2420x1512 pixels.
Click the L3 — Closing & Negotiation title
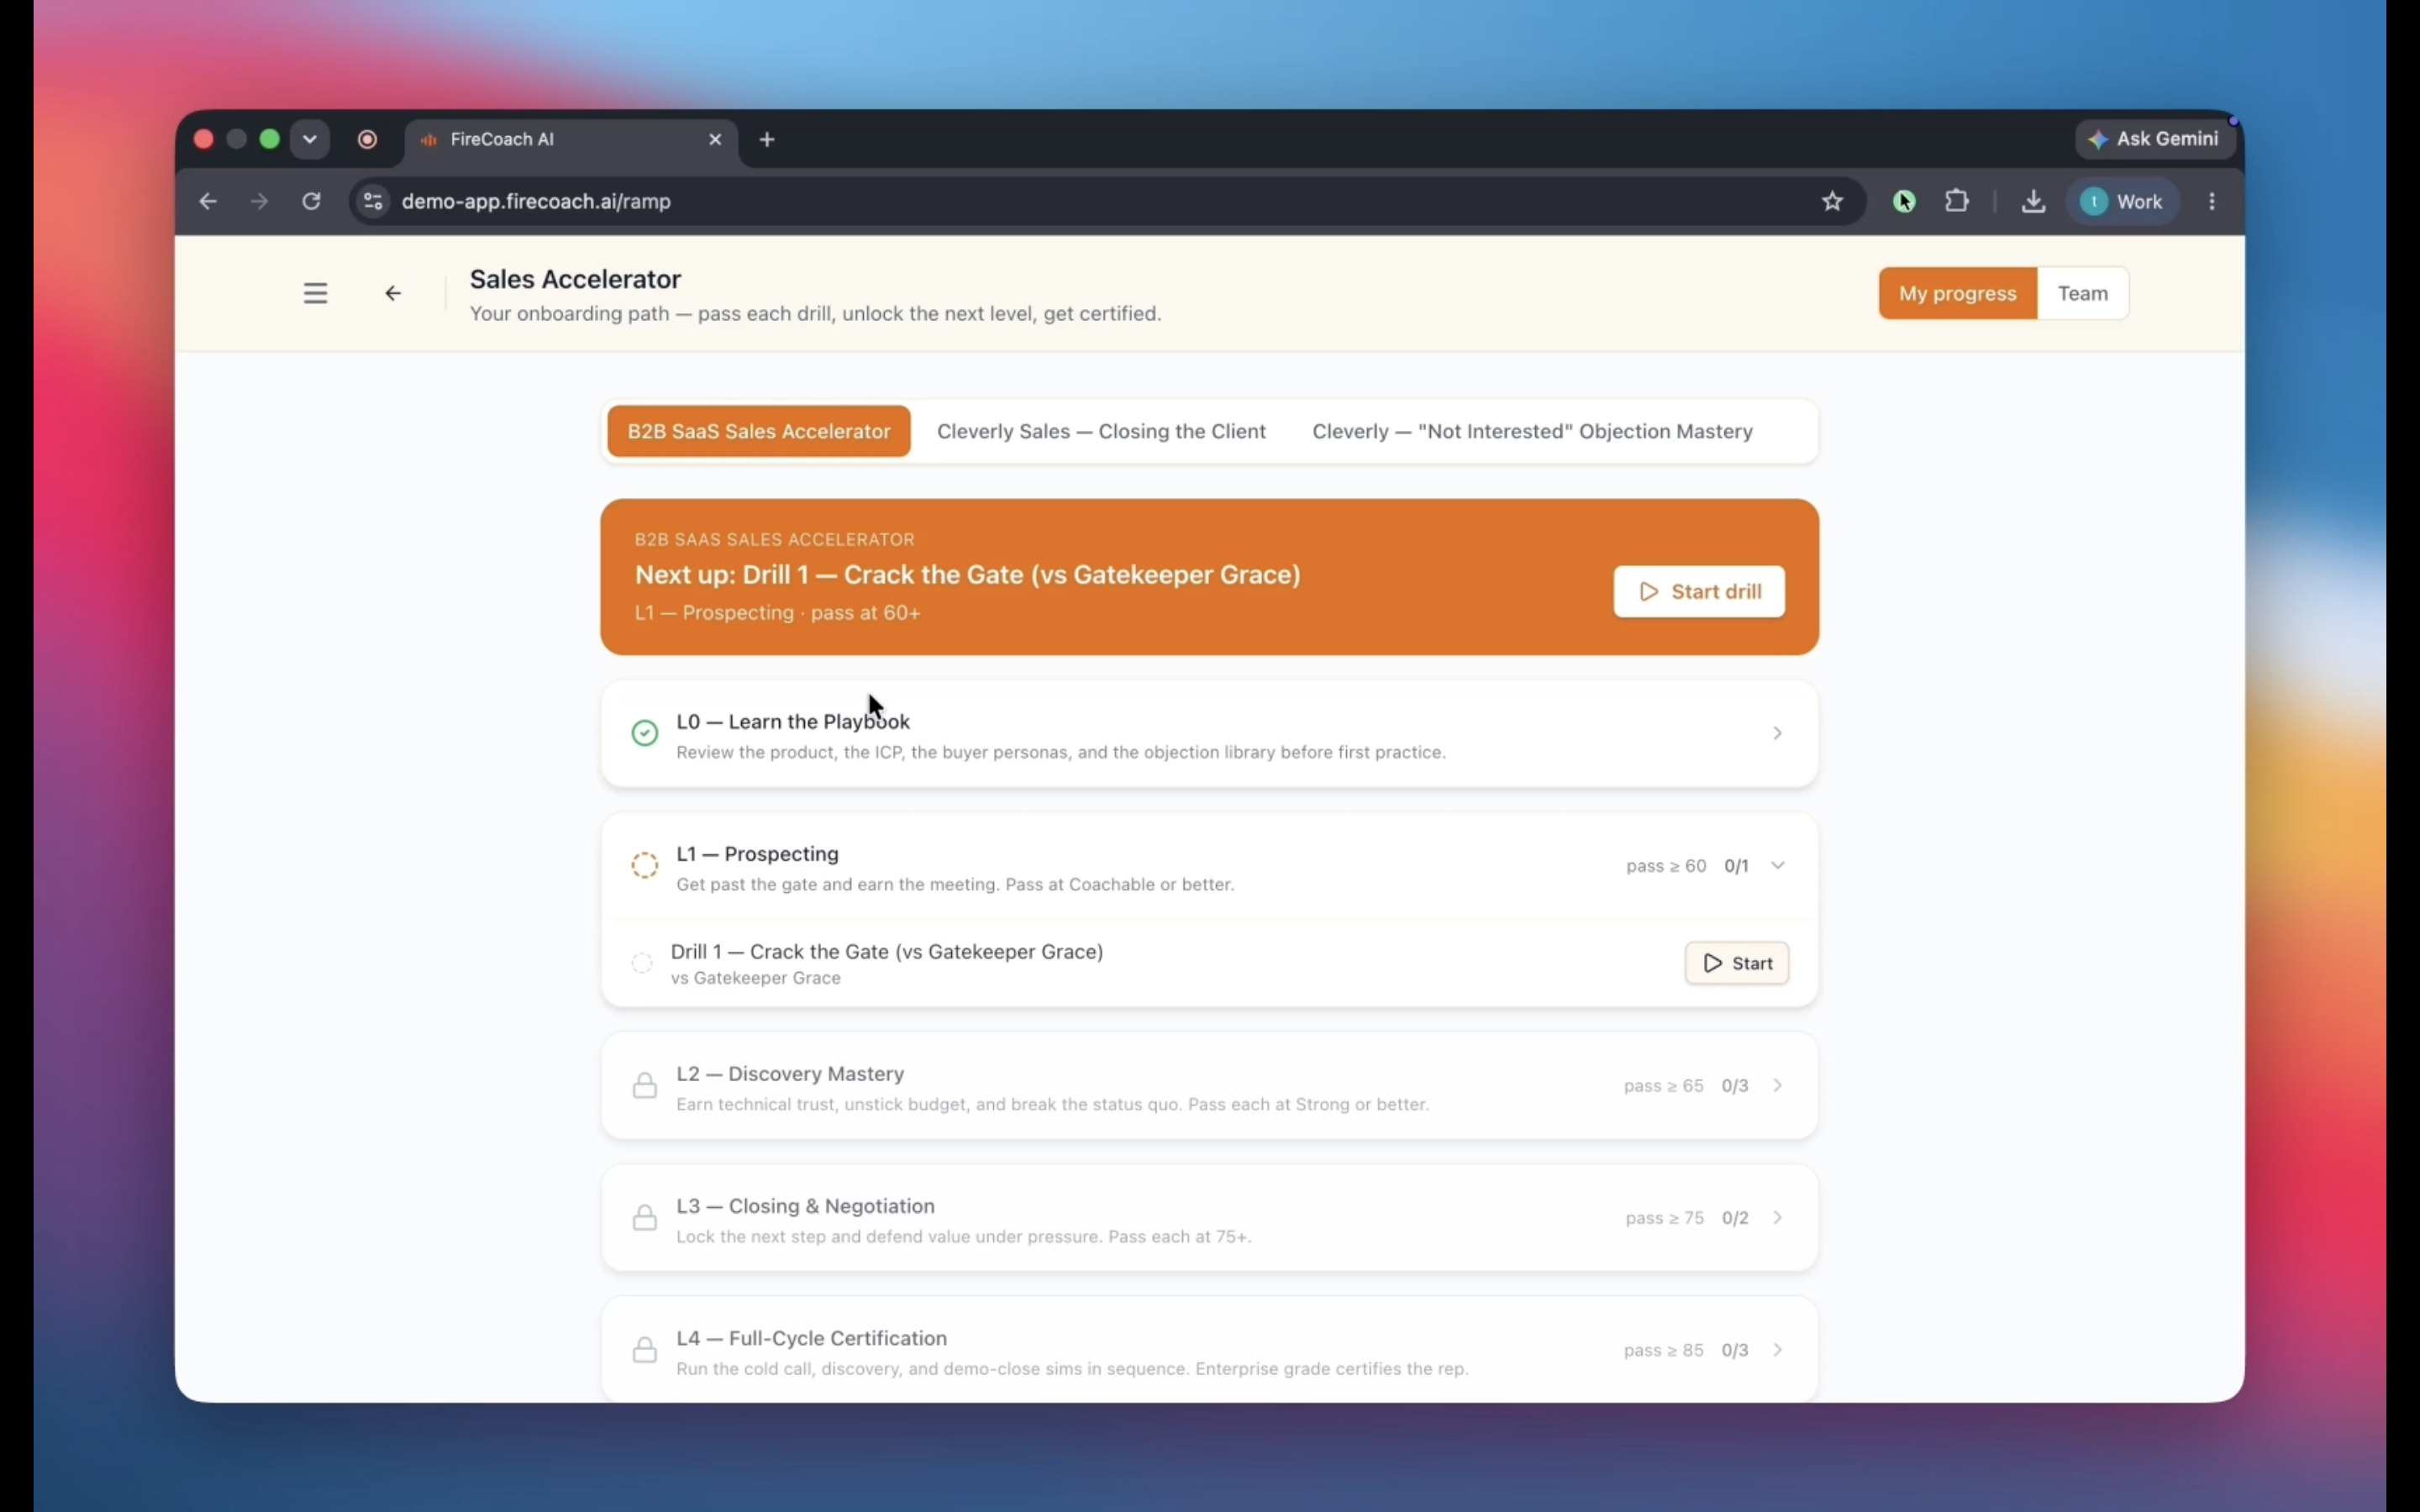(x=805, y=1206)
